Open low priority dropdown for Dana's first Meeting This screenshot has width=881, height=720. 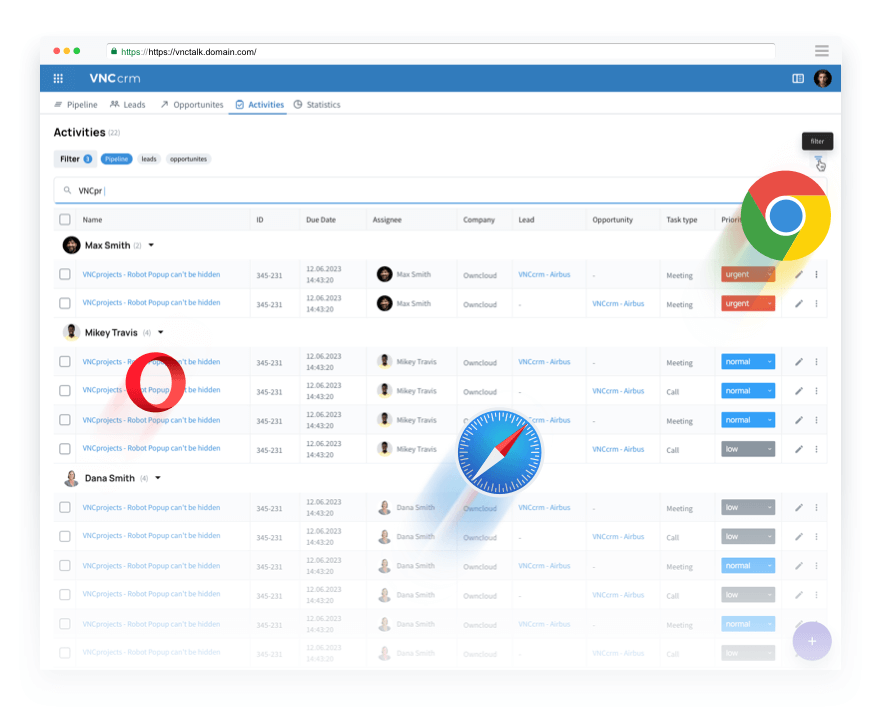[748, 508]
